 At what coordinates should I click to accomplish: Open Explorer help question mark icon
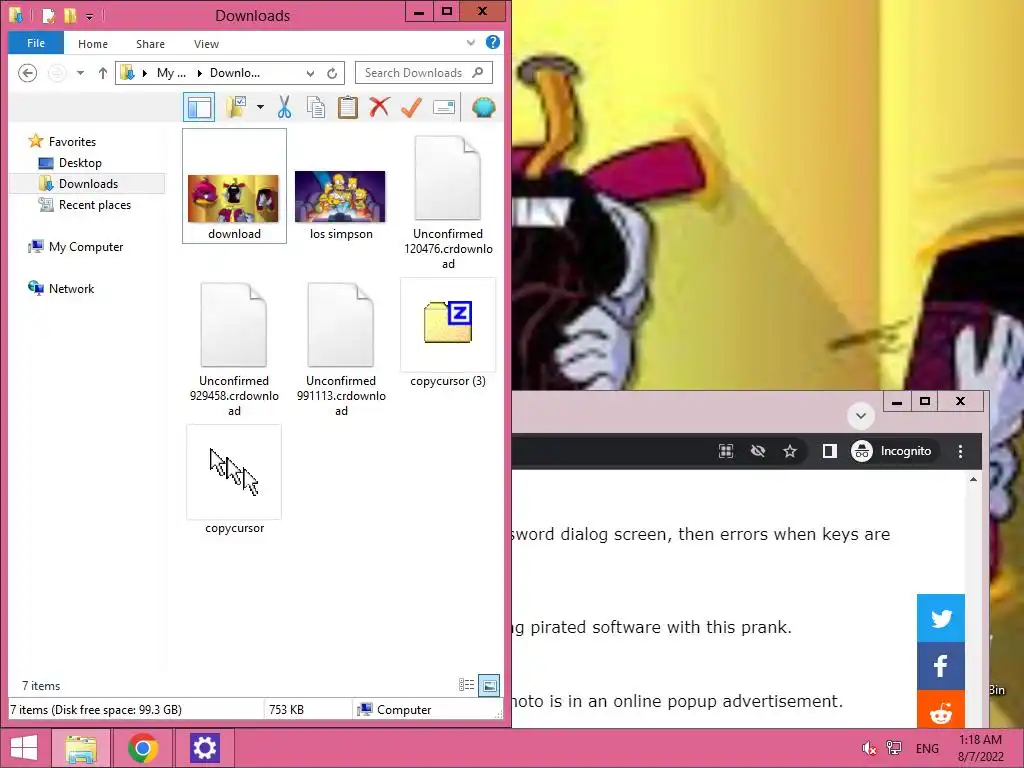[x=493, y=42]
